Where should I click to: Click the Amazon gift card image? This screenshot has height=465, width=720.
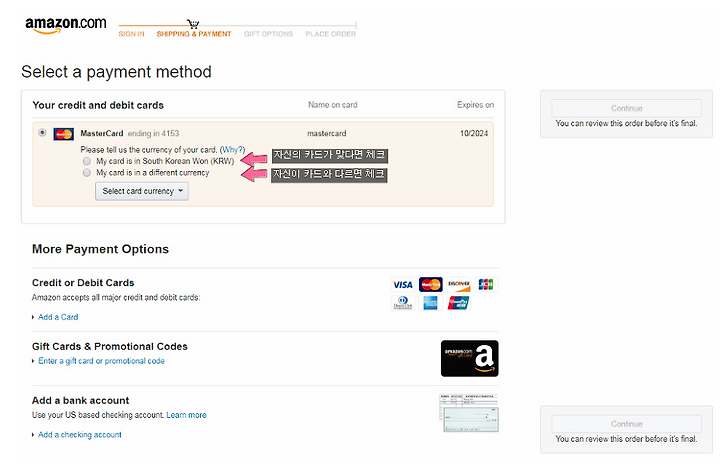tap(469, 359)
